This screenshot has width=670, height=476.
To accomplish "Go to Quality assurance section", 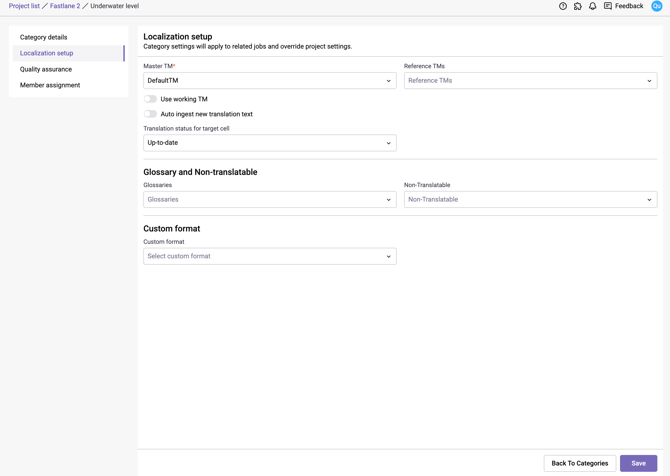I will [x=46, y=69].
